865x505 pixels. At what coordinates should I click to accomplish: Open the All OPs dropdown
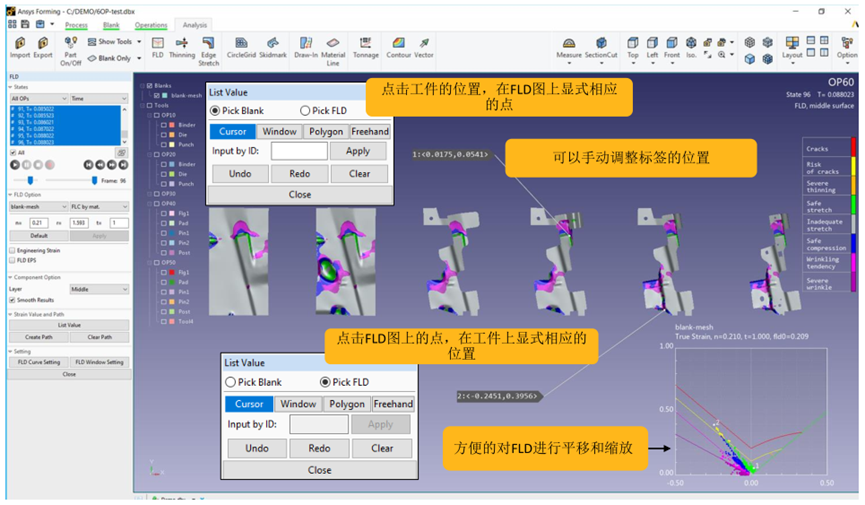pyautogui.click(x=39, y=98)
